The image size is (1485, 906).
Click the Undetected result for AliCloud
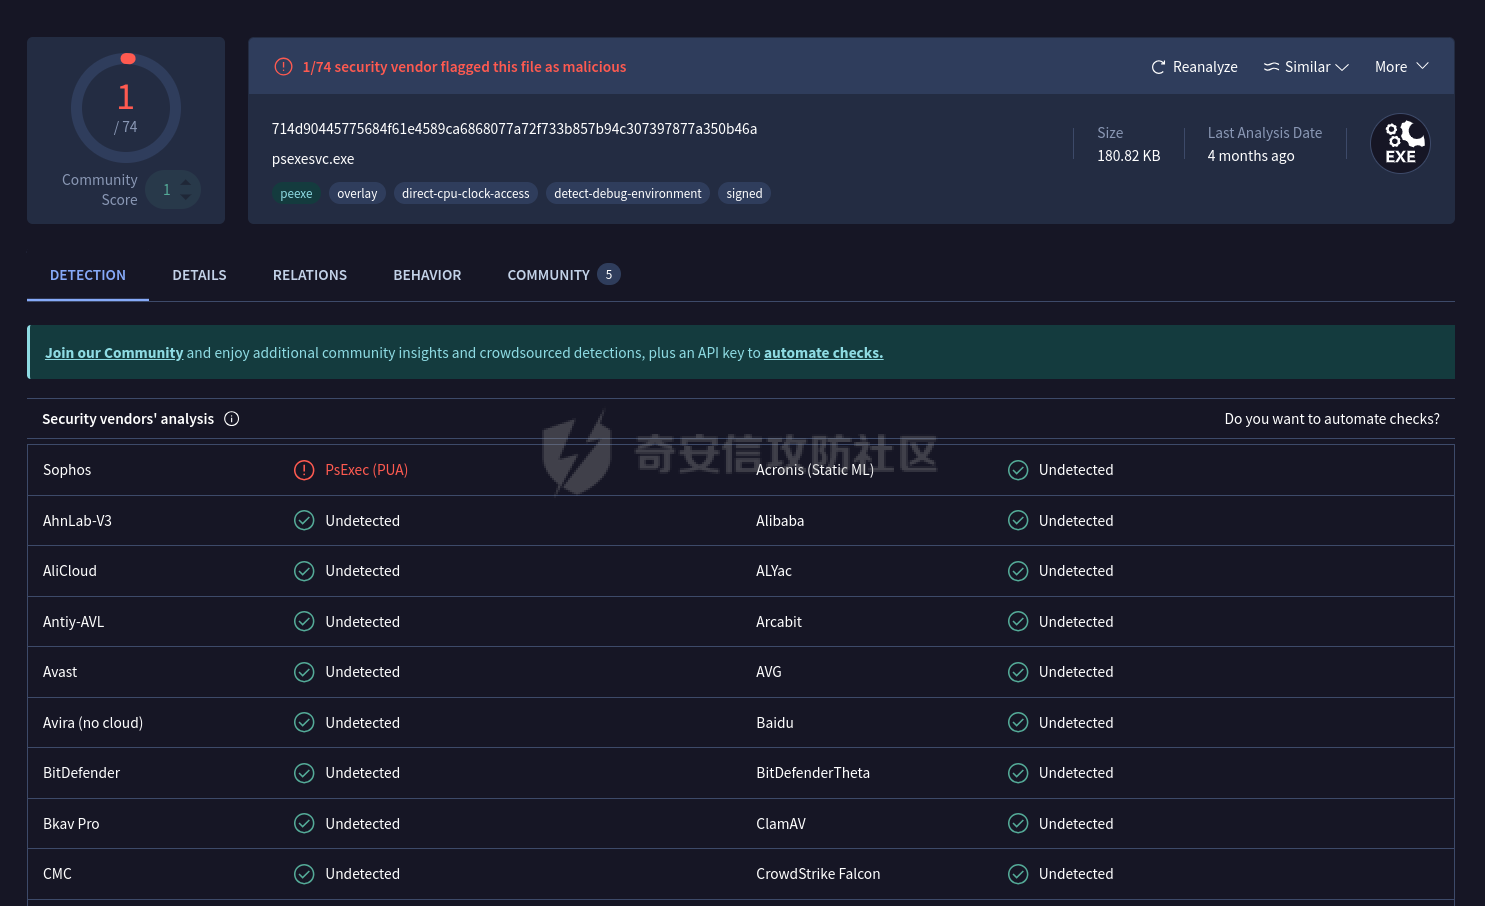[x=362, y=571]
